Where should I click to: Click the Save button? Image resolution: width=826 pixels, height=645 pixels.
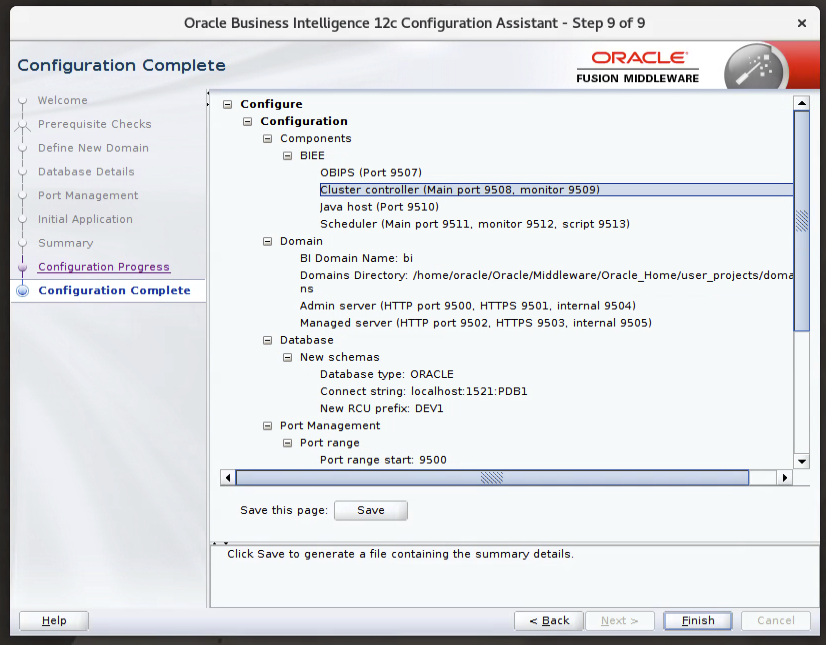(x=371, y=510)
